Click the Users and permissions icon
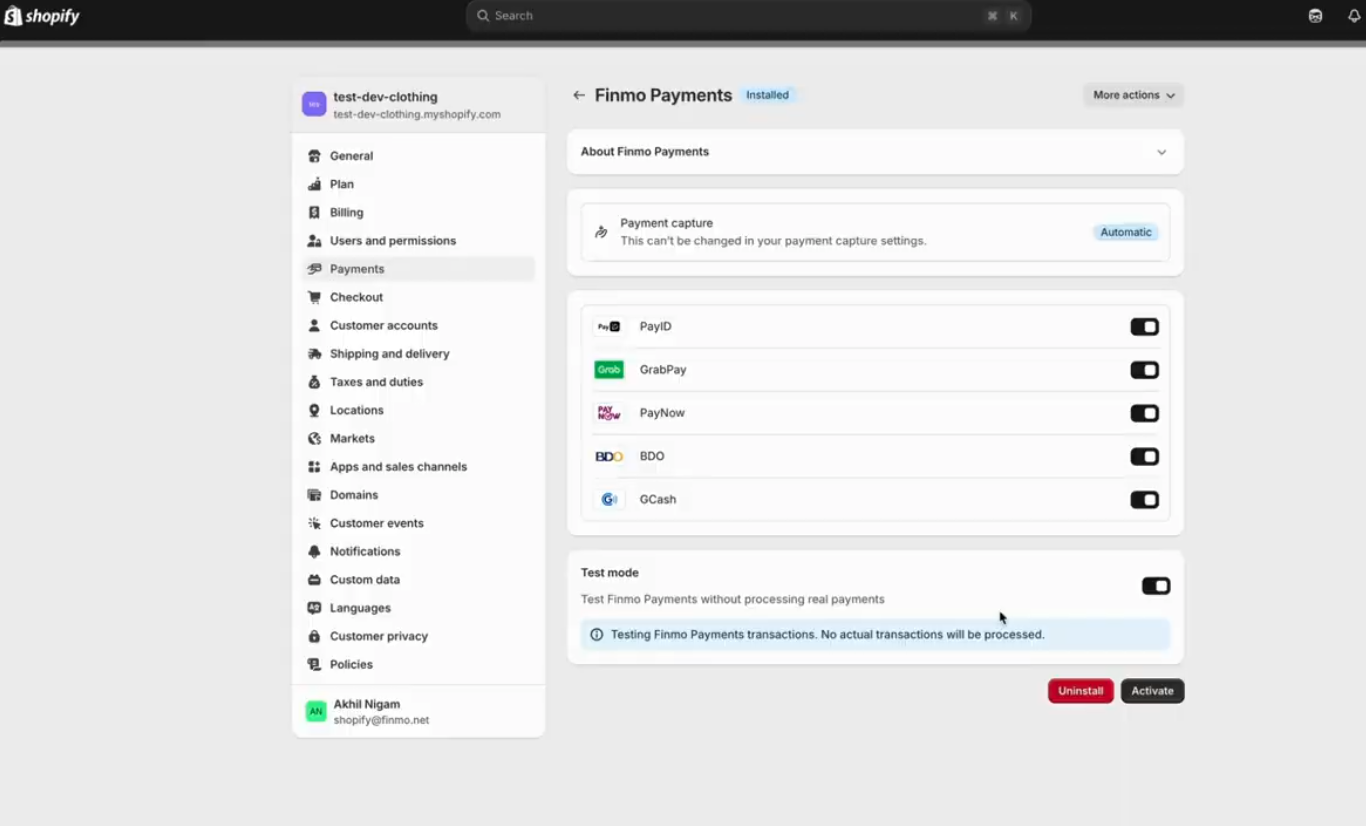This screenshot has height=826, width=1366. [314, 241]
